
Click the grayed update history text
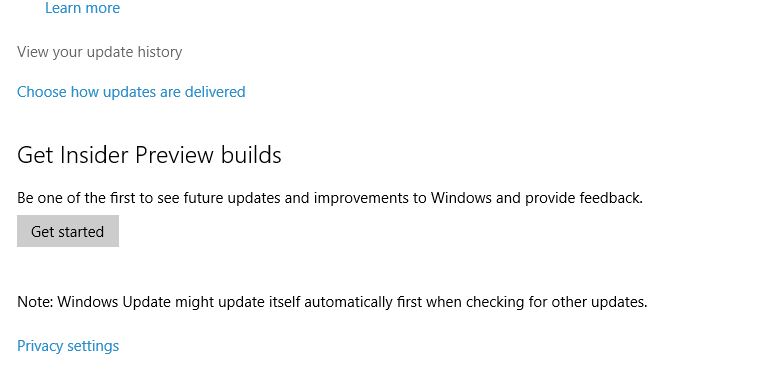click(99, 52)
